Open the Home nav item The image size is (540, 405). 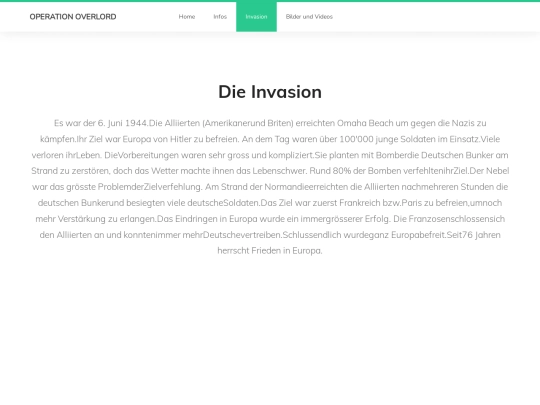pyautogui.click(x=187, y=17)
